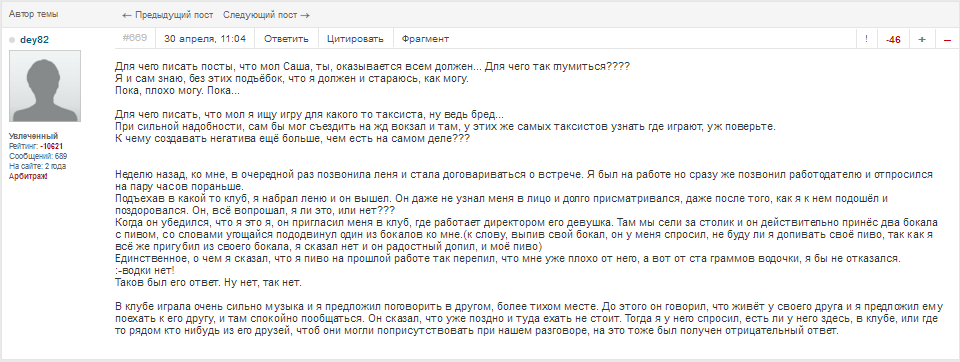Click Ответить to reply
The image size is (960, 362).
(x=286, y=39)
